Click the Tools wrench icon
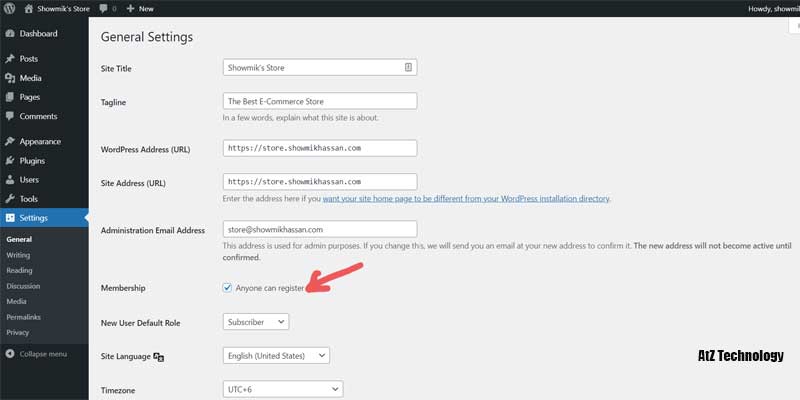This screenshot has height=400, width=800. (9, 199)
